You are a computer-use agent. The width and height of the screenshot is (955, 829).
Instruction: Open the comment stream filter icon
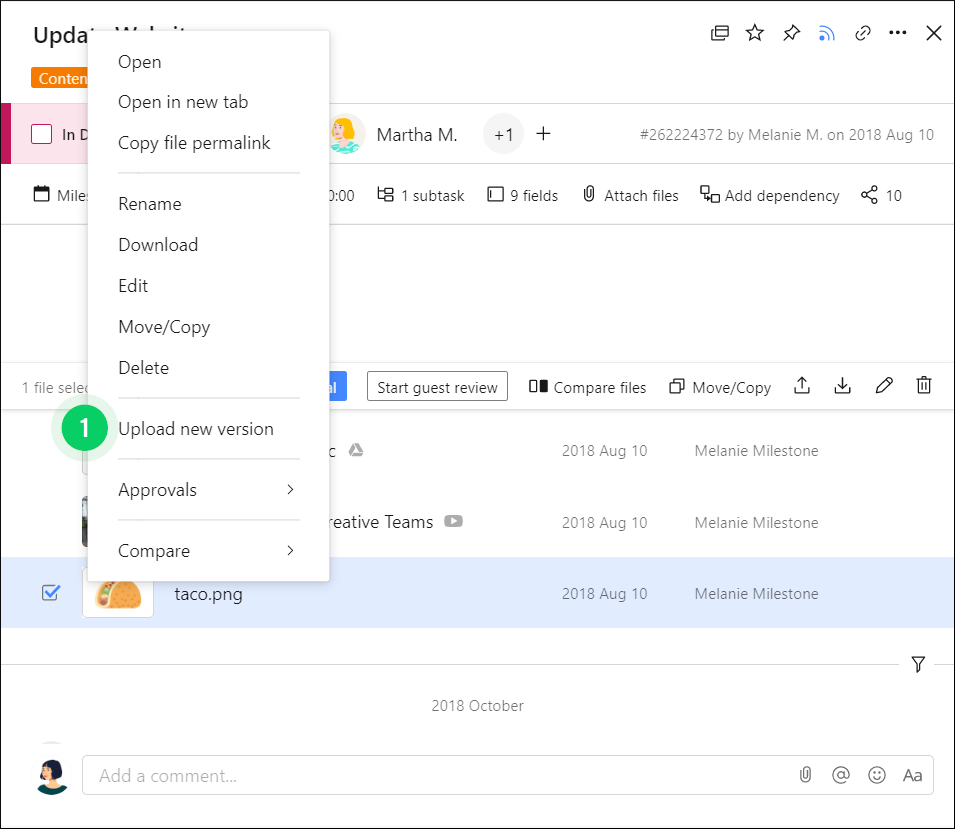coord(918,664)
